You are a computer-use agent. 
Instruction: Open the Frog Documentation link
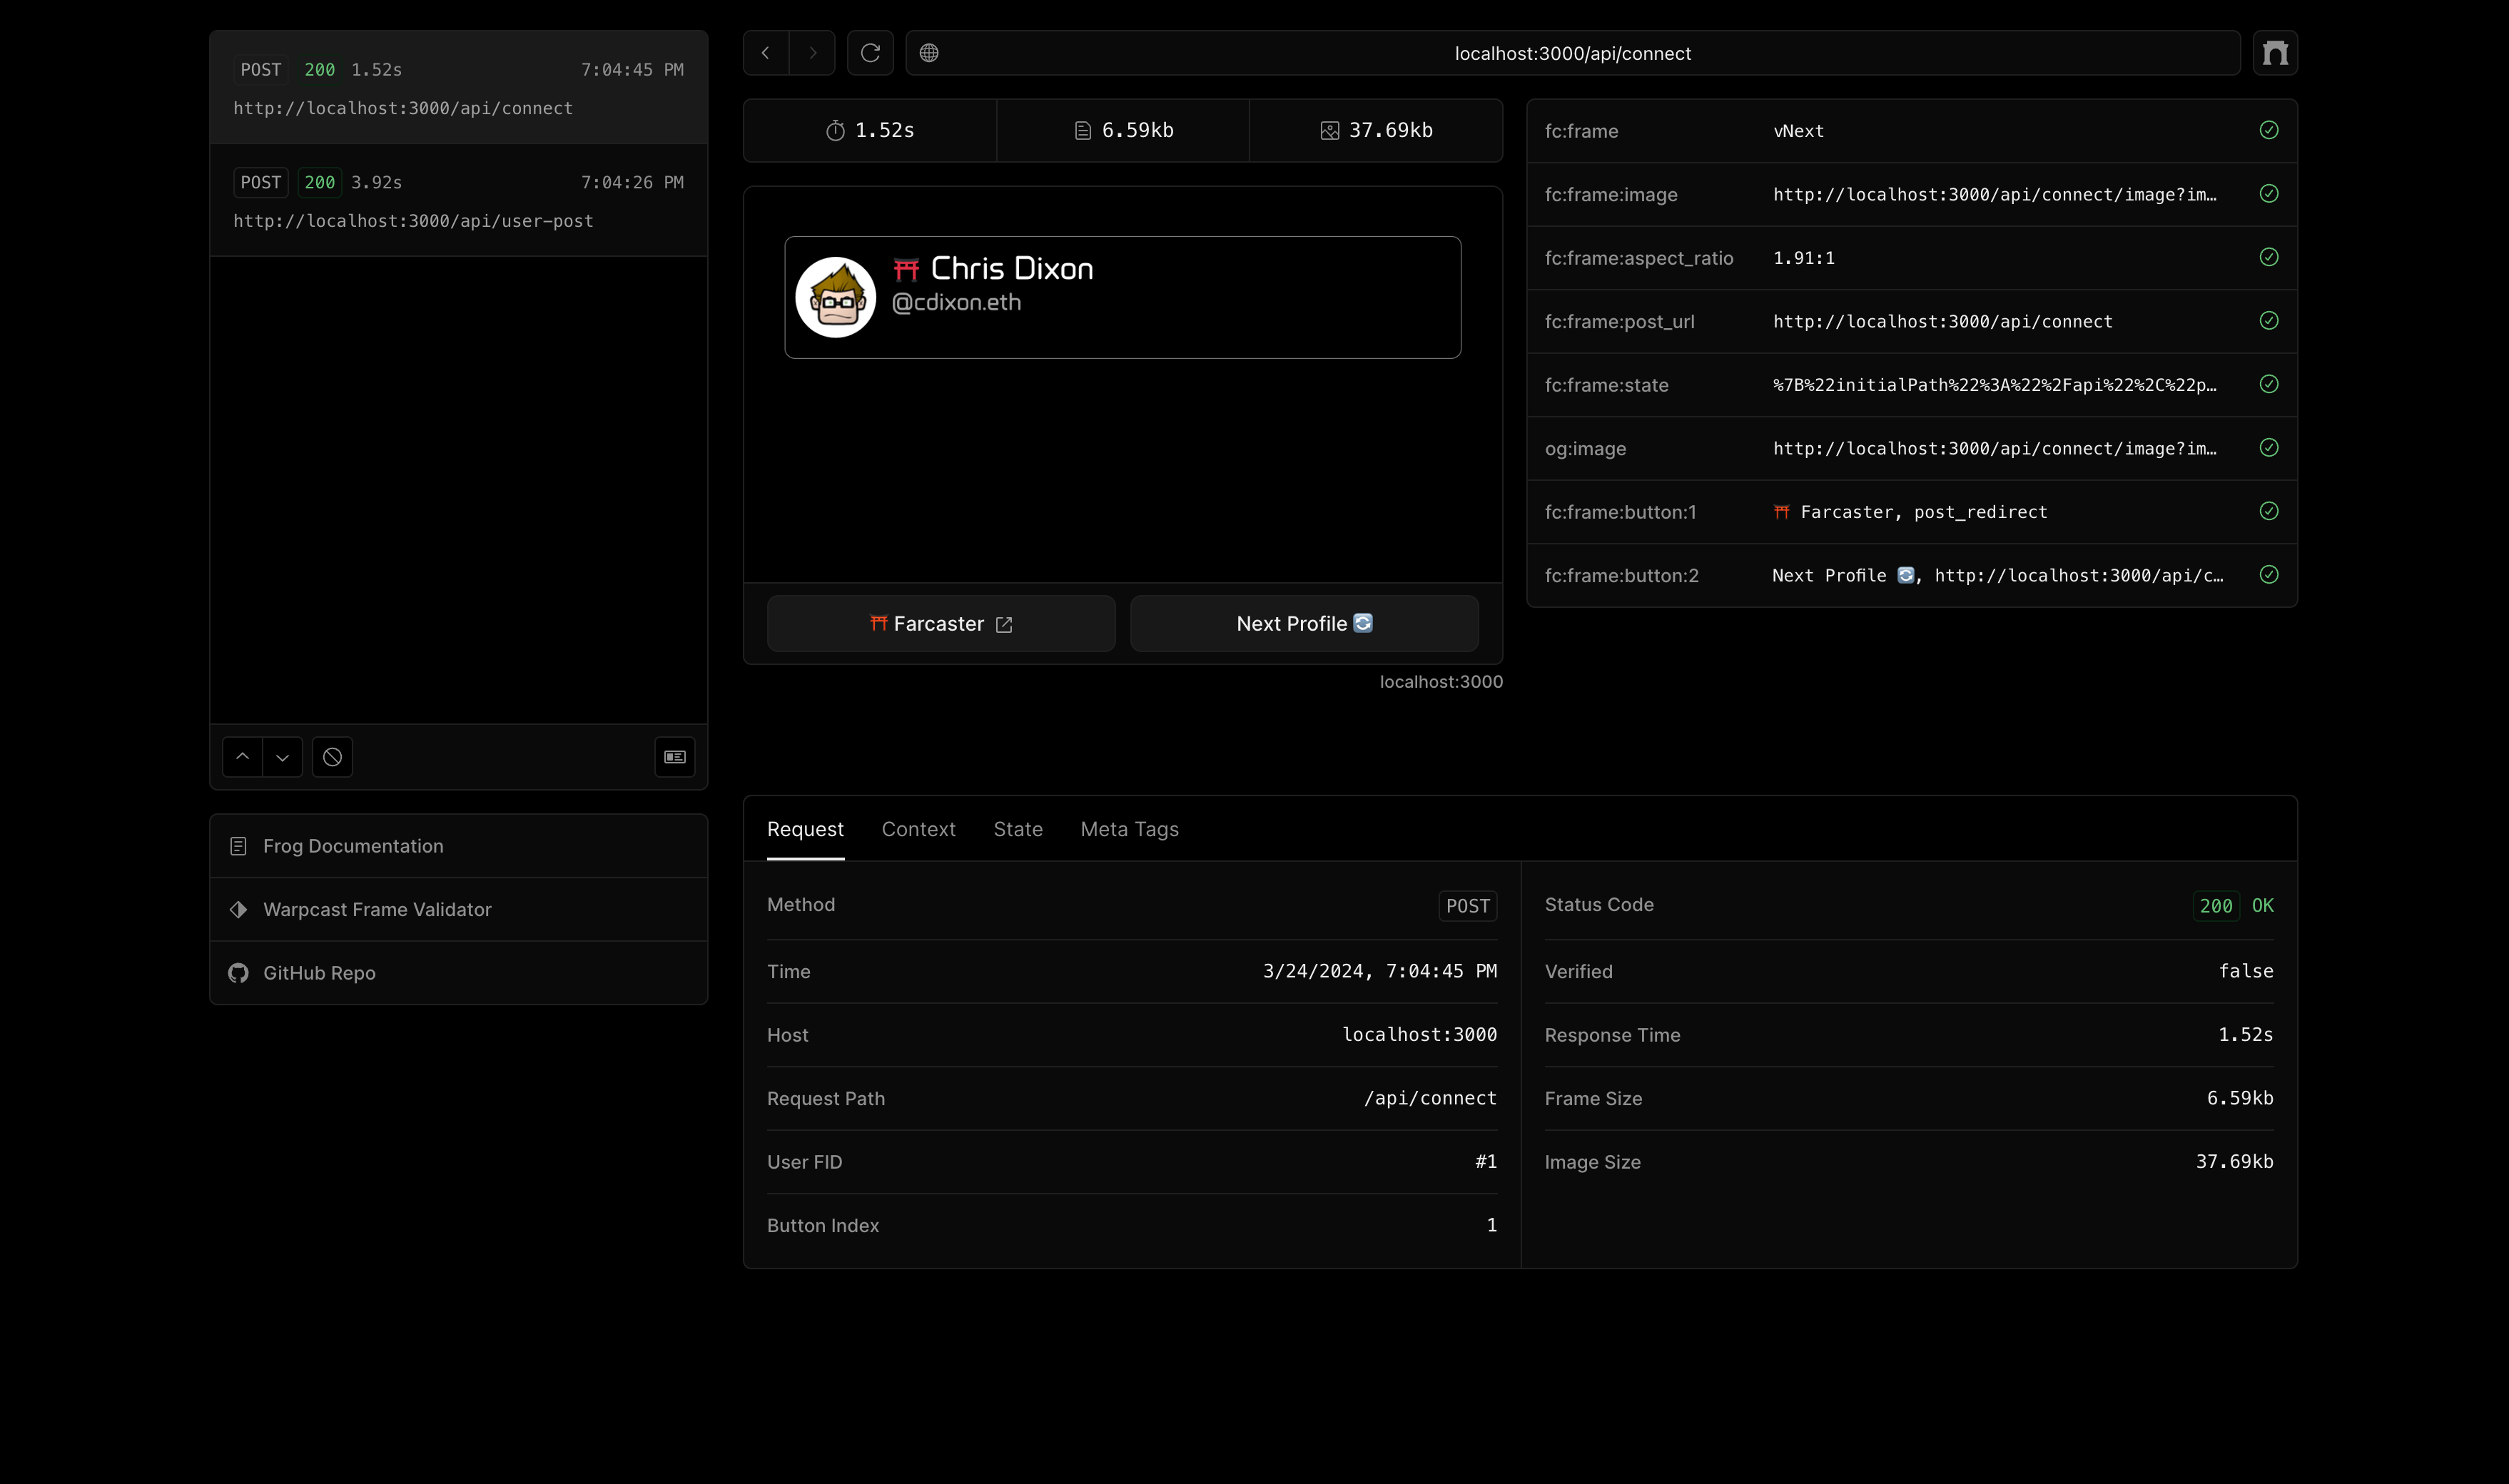(459, 846)
